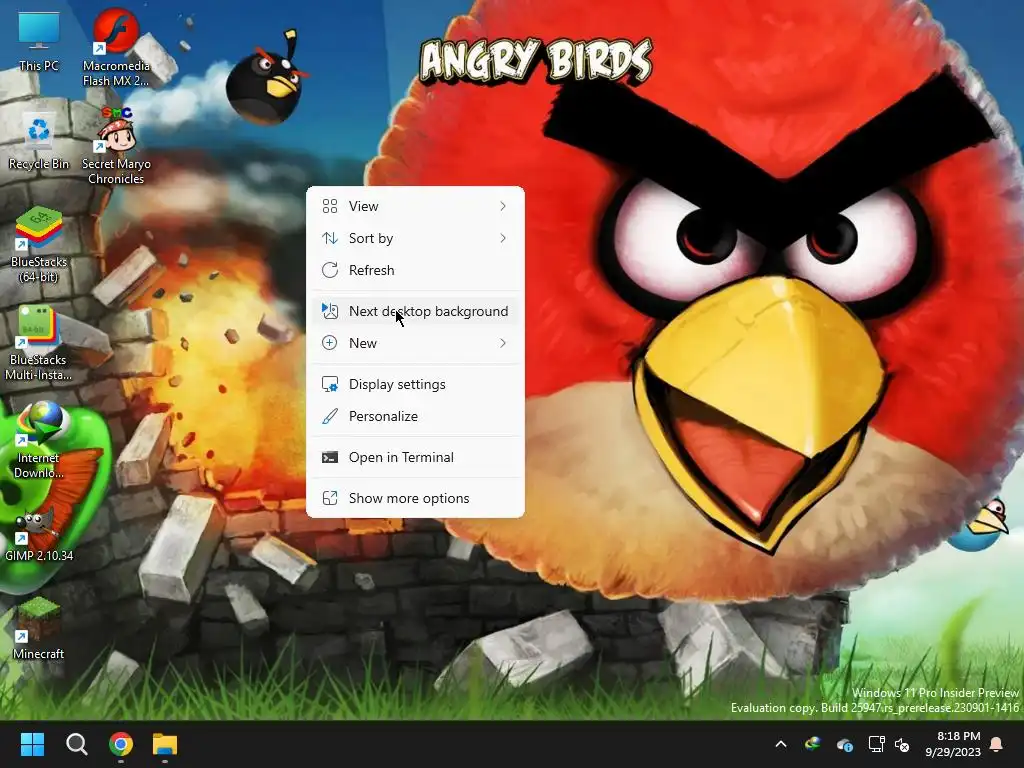The width and height of the screenshot is (1024, 768).
Task: Expand the View submenu chevron
Action: coord(502,206)
